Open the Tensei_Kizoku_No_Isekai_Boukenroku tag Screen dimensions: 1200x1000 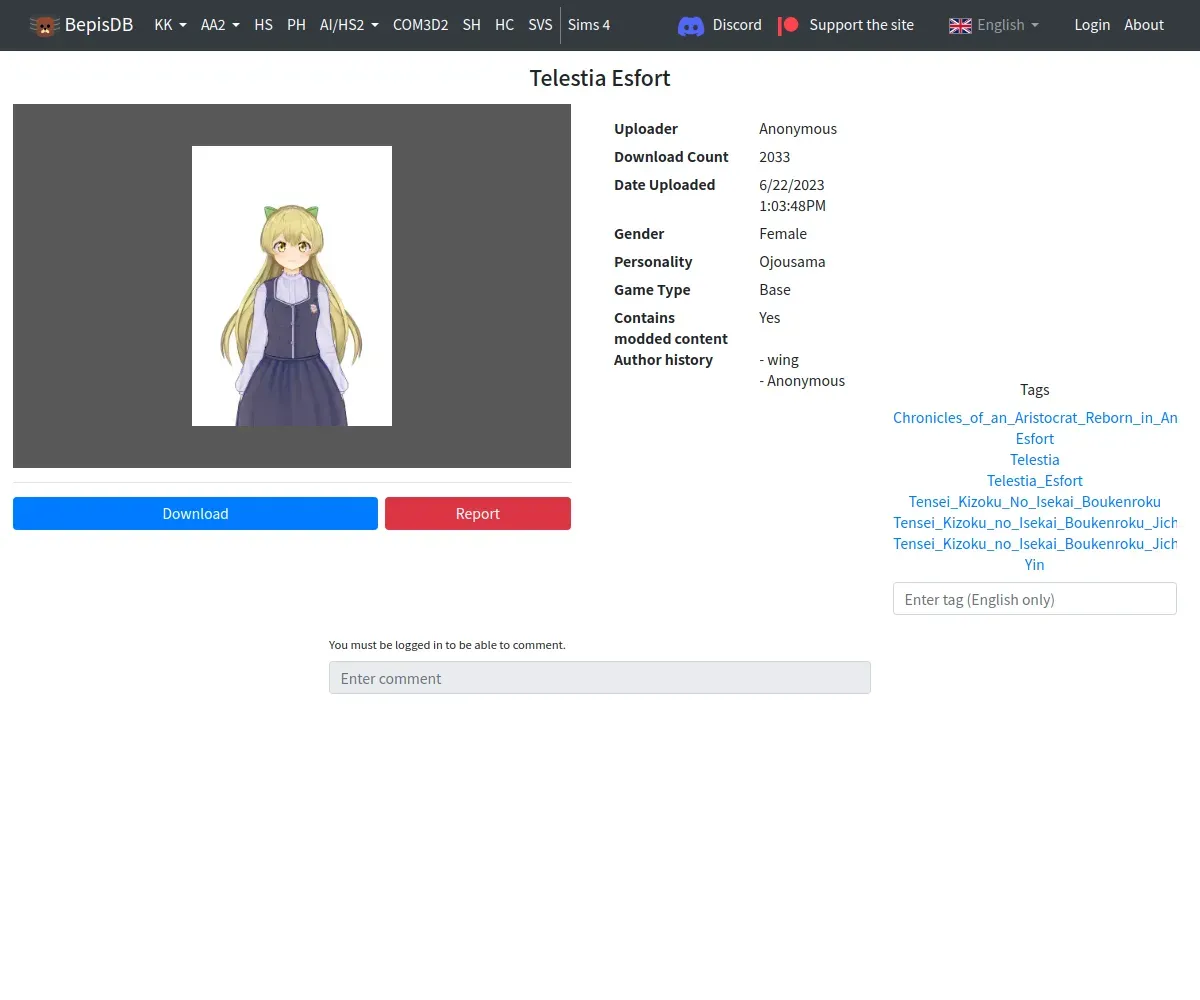(x=1035, y=501)
